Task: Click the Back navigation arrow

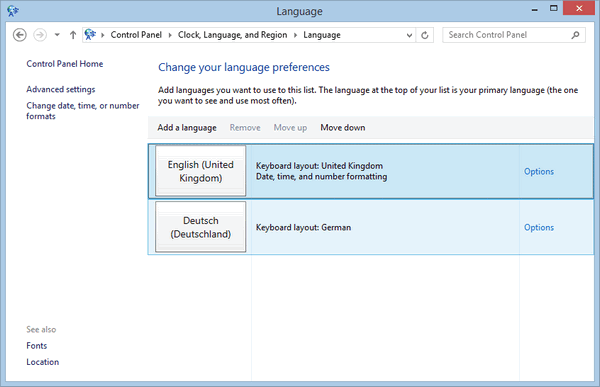Action: pos(20,35)
